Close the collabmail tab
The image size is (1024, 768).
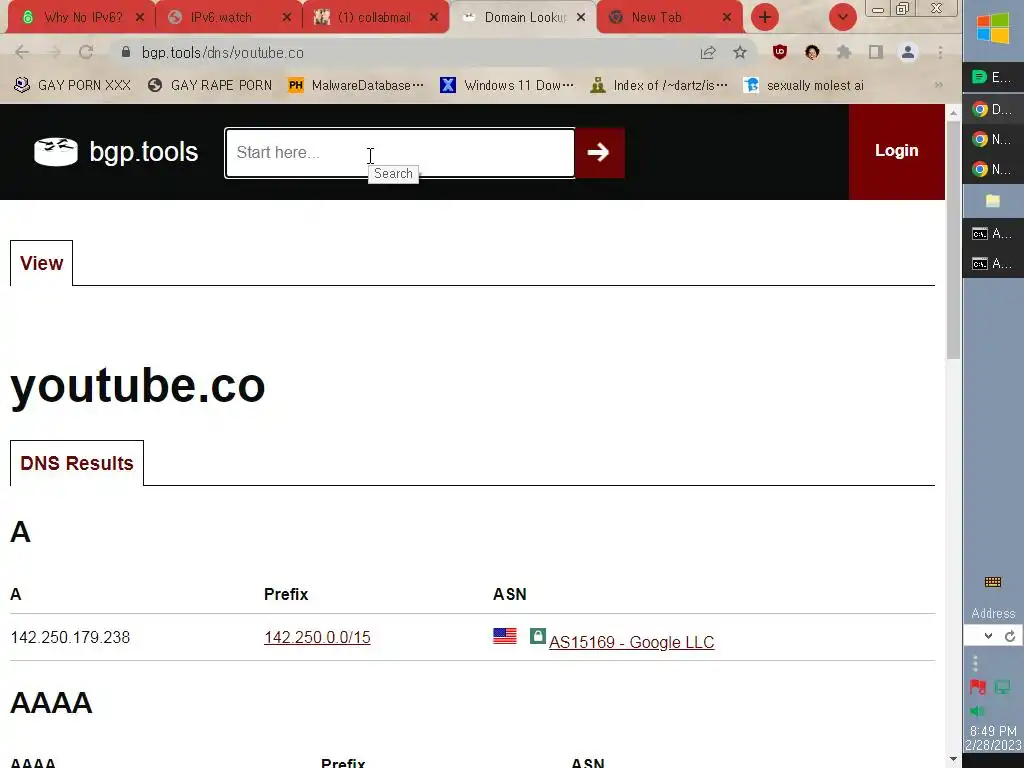pos(434,18)
